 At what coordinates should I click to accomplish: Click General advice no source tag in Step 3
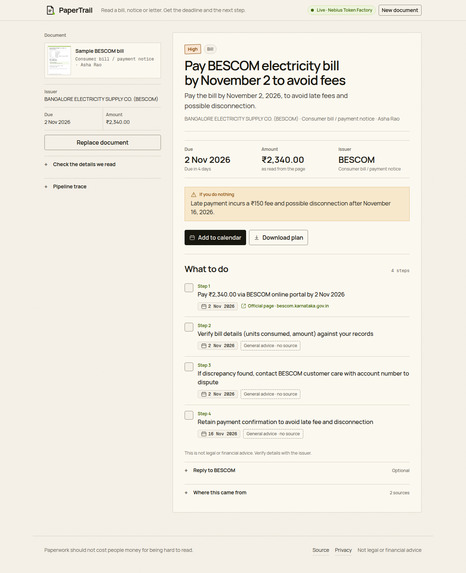point(270,394)
